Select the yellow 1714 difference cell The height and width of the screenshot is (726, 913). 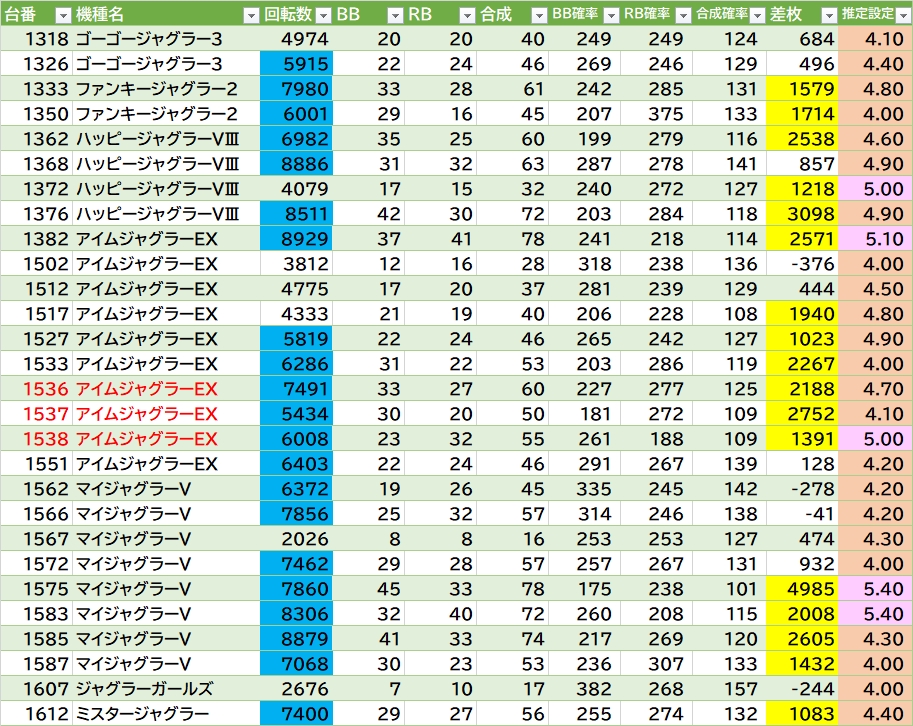(x=802, y=114)
